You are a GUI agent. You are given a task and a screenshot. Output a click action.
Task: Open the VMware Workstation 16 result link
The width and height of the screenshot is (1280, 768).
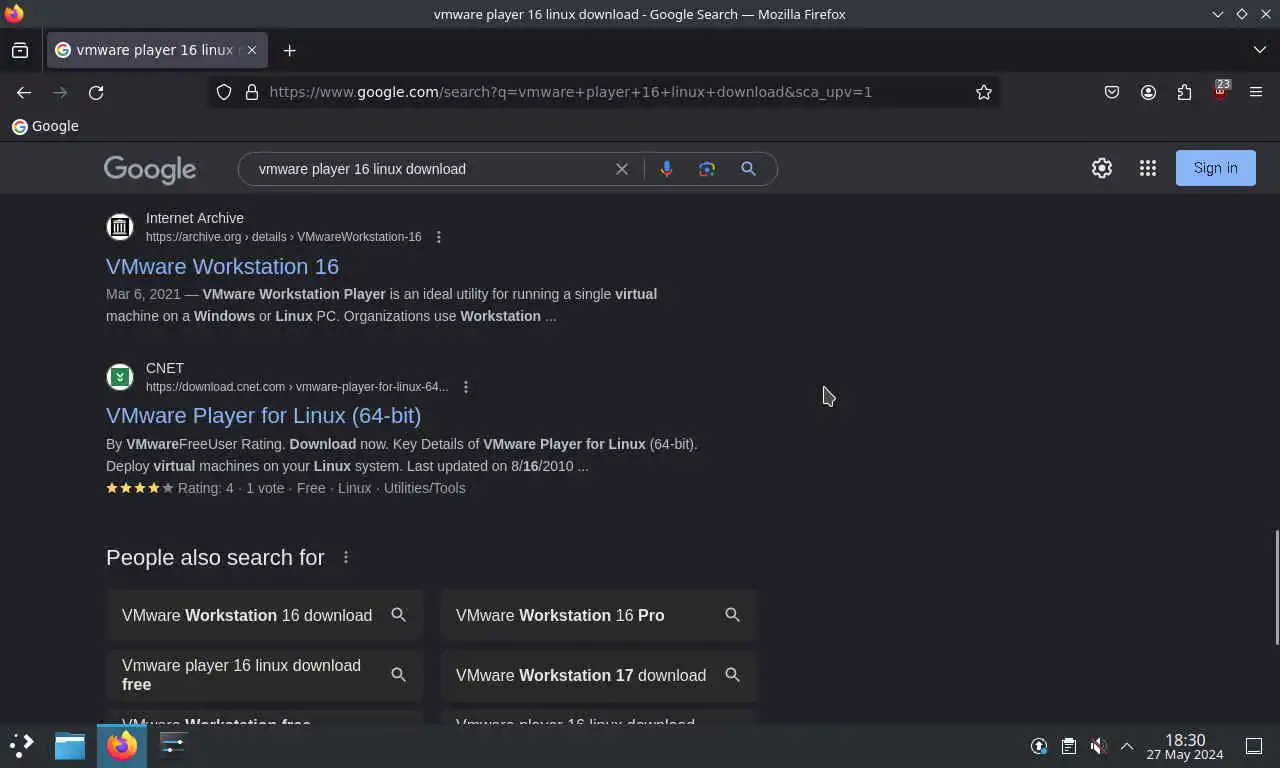point(222,266)
